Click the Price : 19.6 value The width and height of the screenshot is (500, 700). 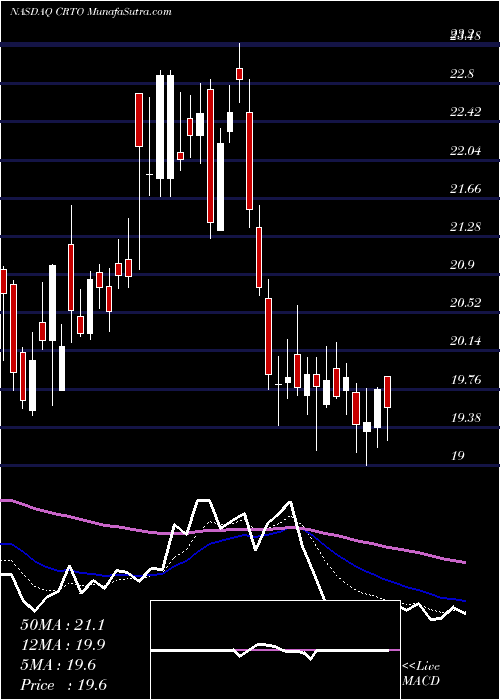63,685
